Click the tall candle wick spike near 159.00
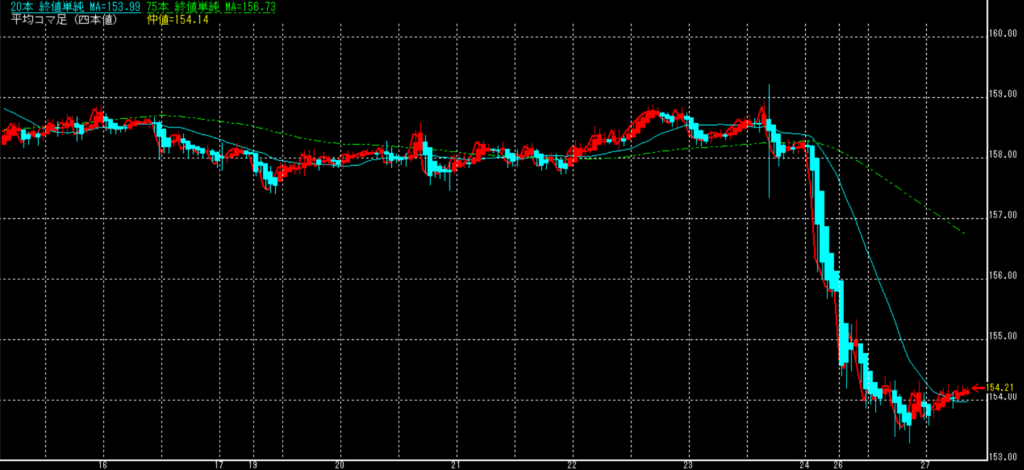This screenshot has height=470, width=1024. (769, 100)
